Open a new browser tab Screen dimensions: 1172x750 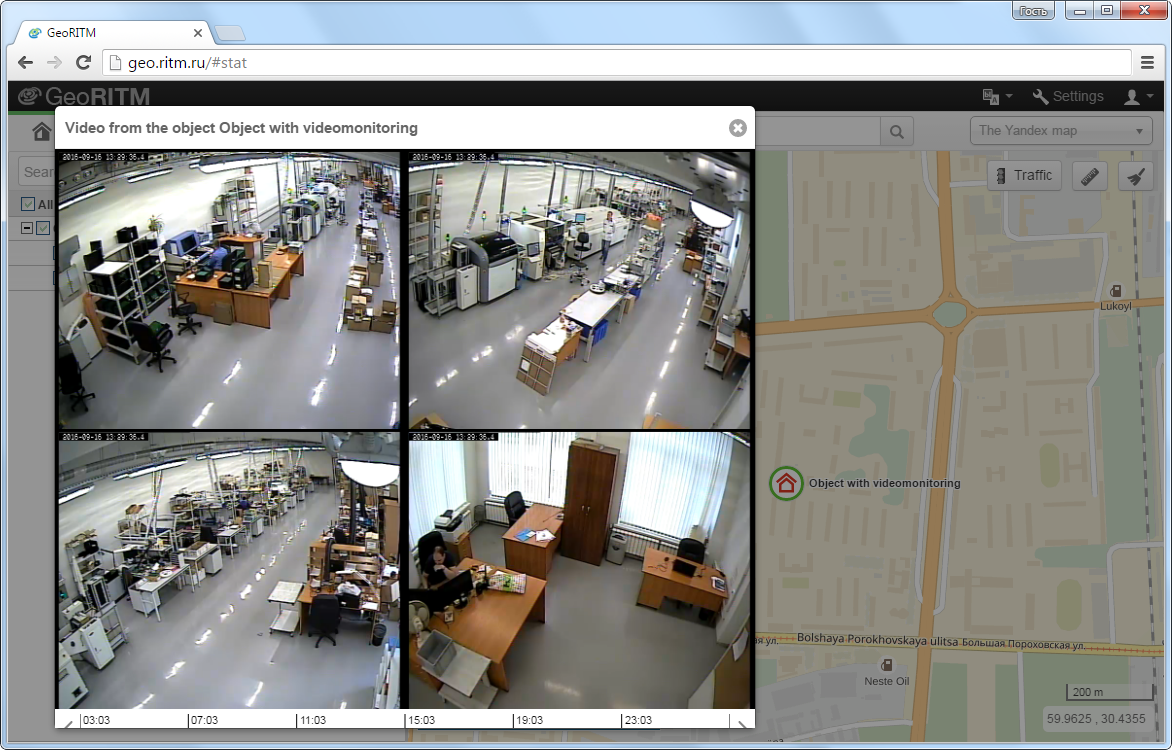(x=229, y=33)
